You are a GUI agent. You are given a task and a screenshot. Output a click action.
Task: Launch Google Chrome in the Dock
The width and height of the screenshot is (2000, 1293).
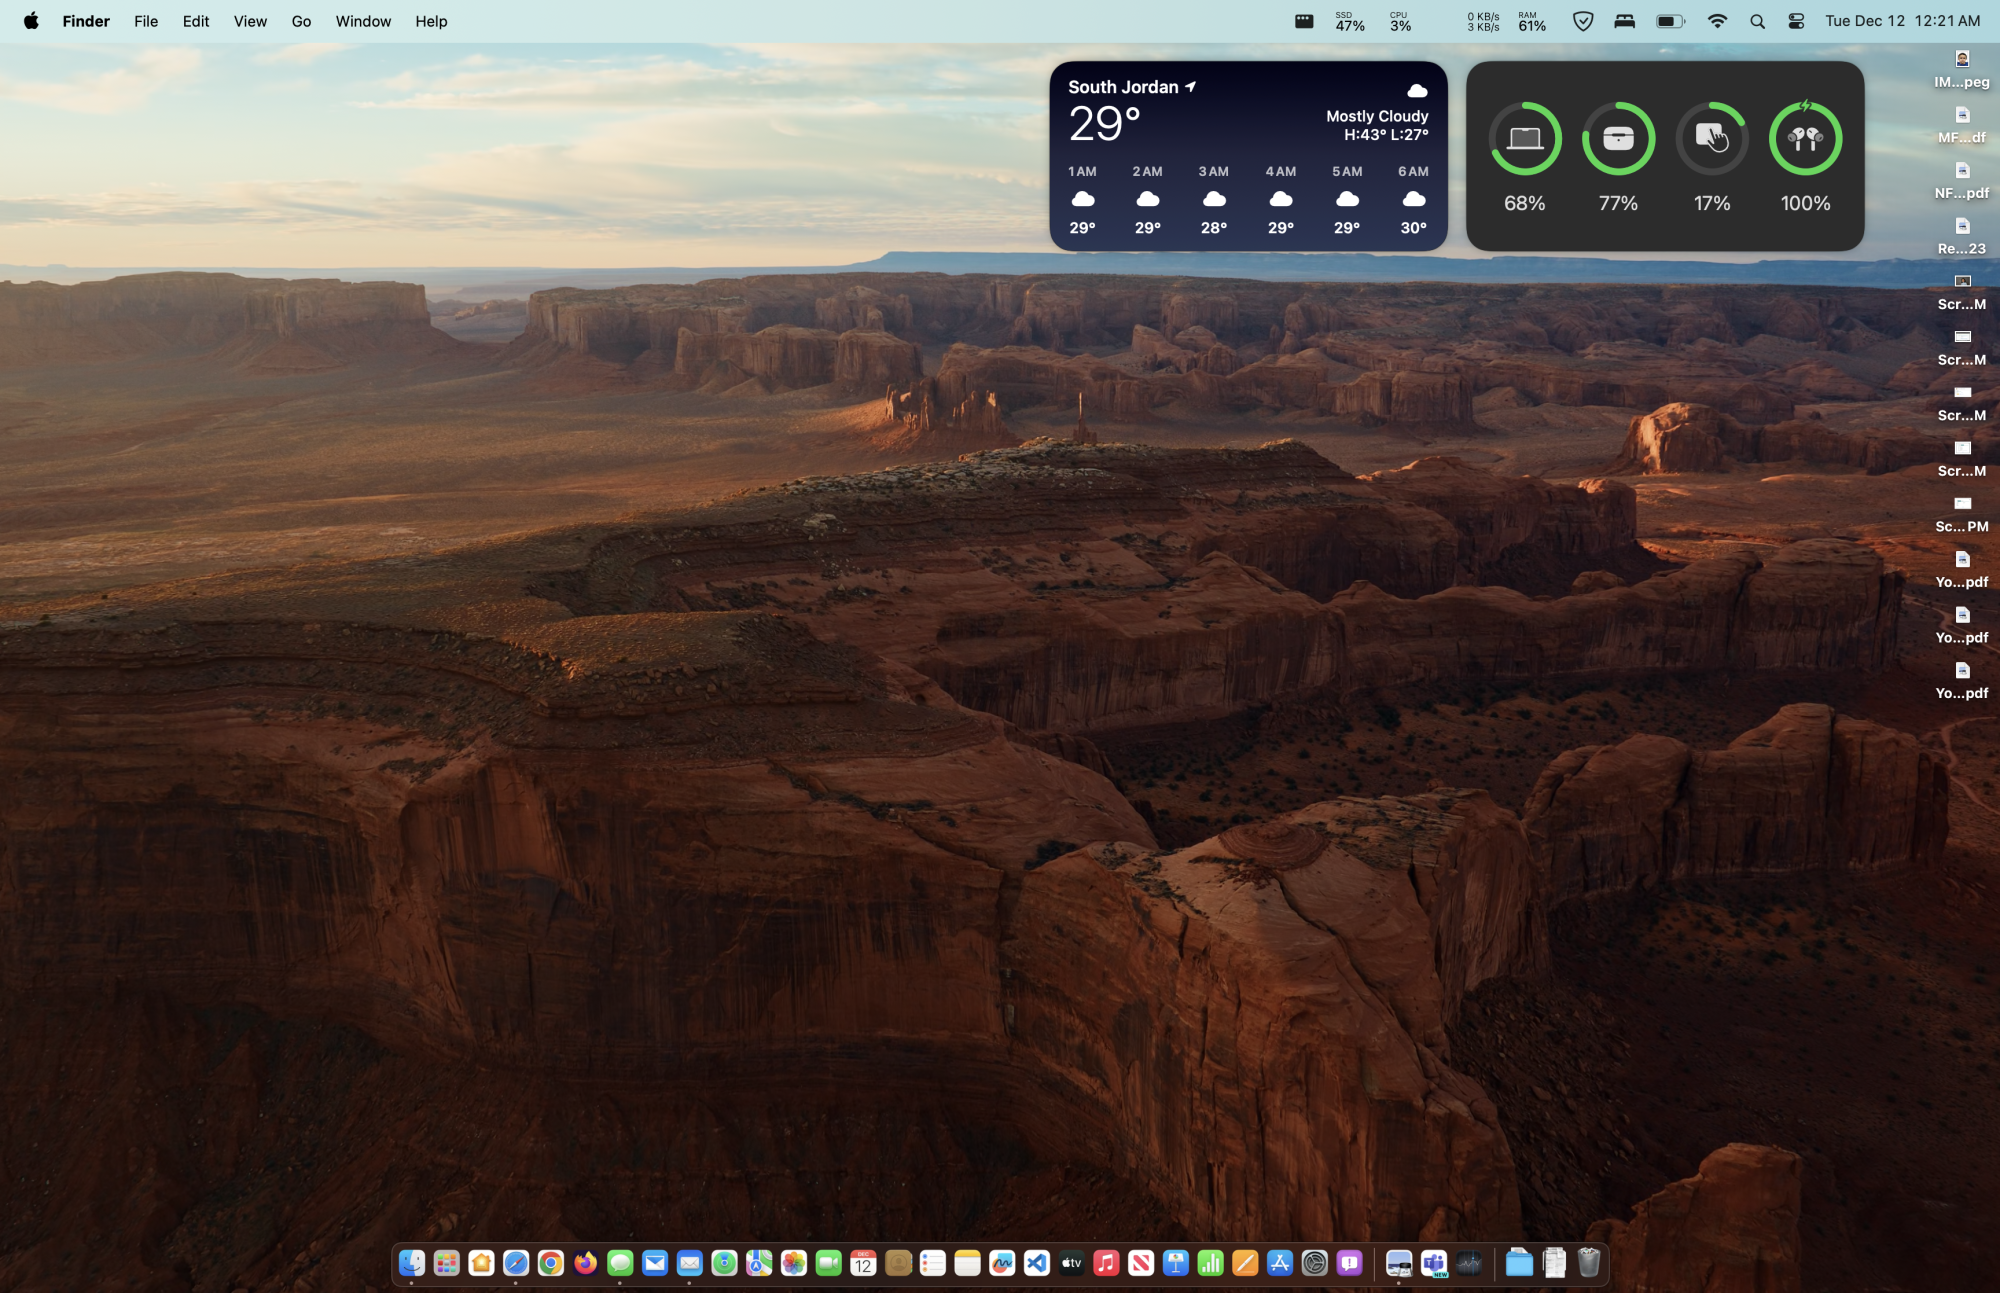(550, 1263)
